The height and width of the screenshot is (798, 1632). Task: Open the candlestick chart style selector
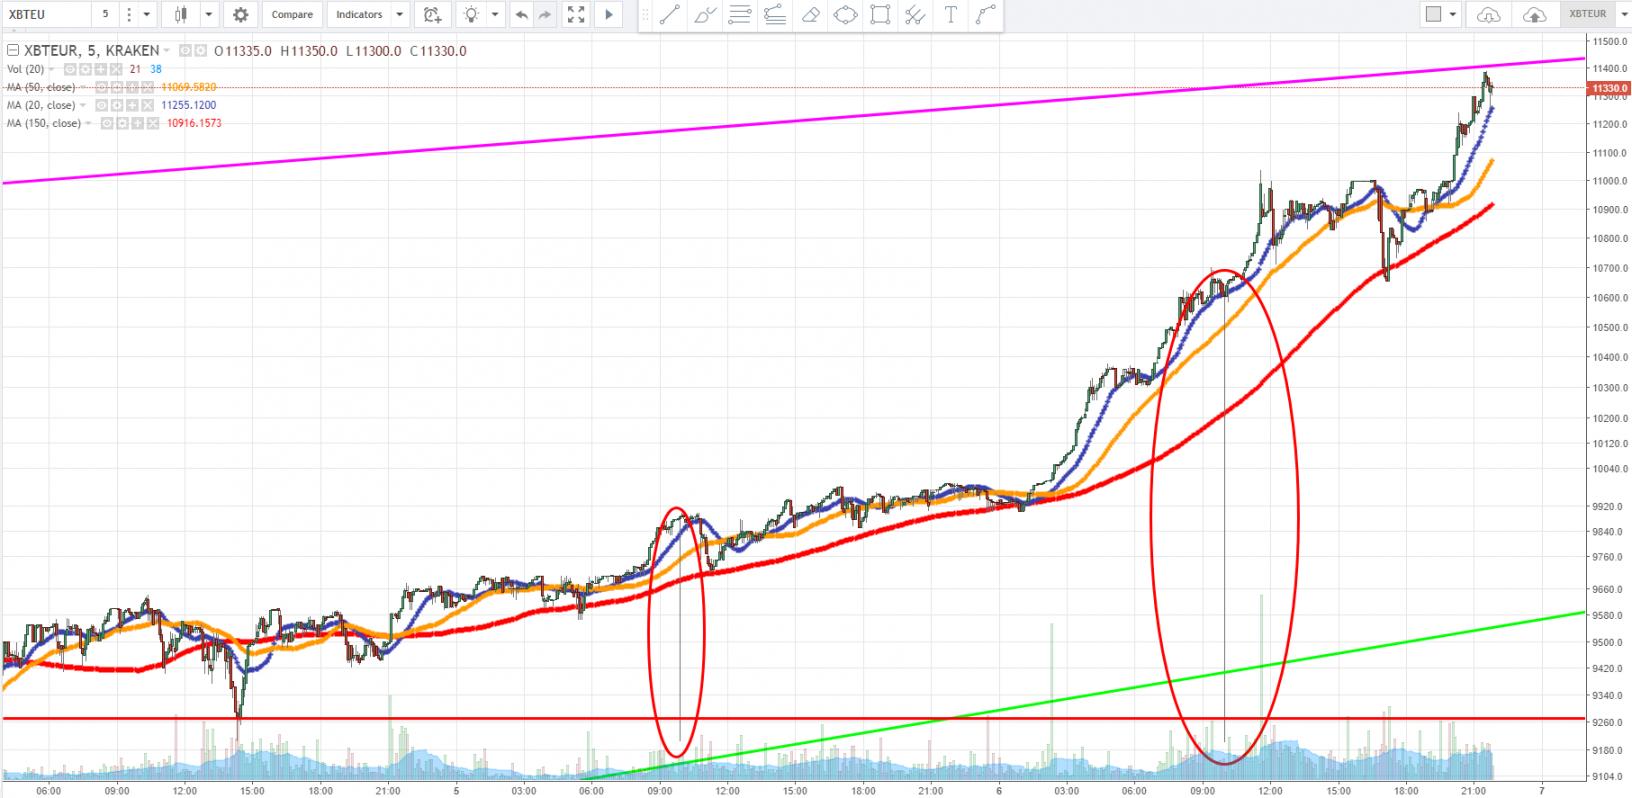(181, 14)
